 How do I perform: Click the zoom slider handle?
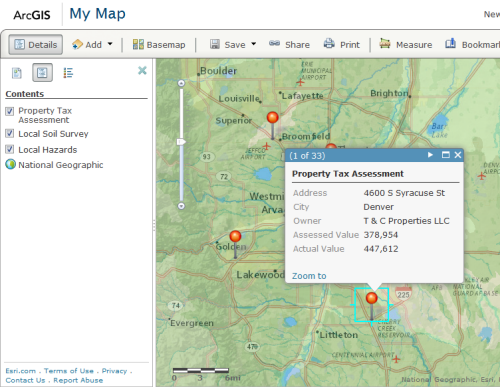181,142
